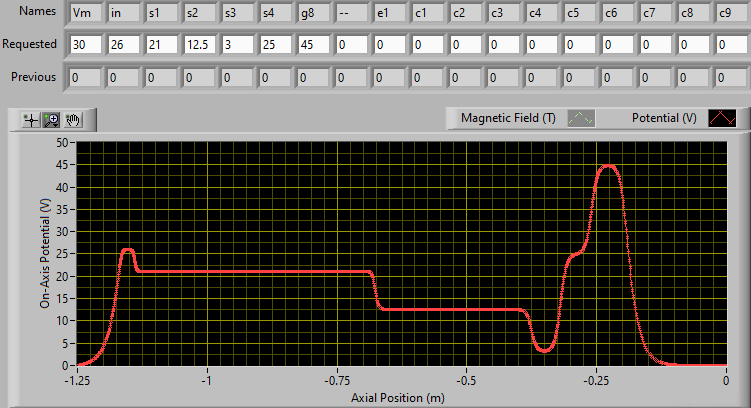Image resolution: width=751 pixels, height=408 pixels.
Task: Click the On-Axis Potential (V) axis label
Action: pyautogui.click(x=45, y=253)
